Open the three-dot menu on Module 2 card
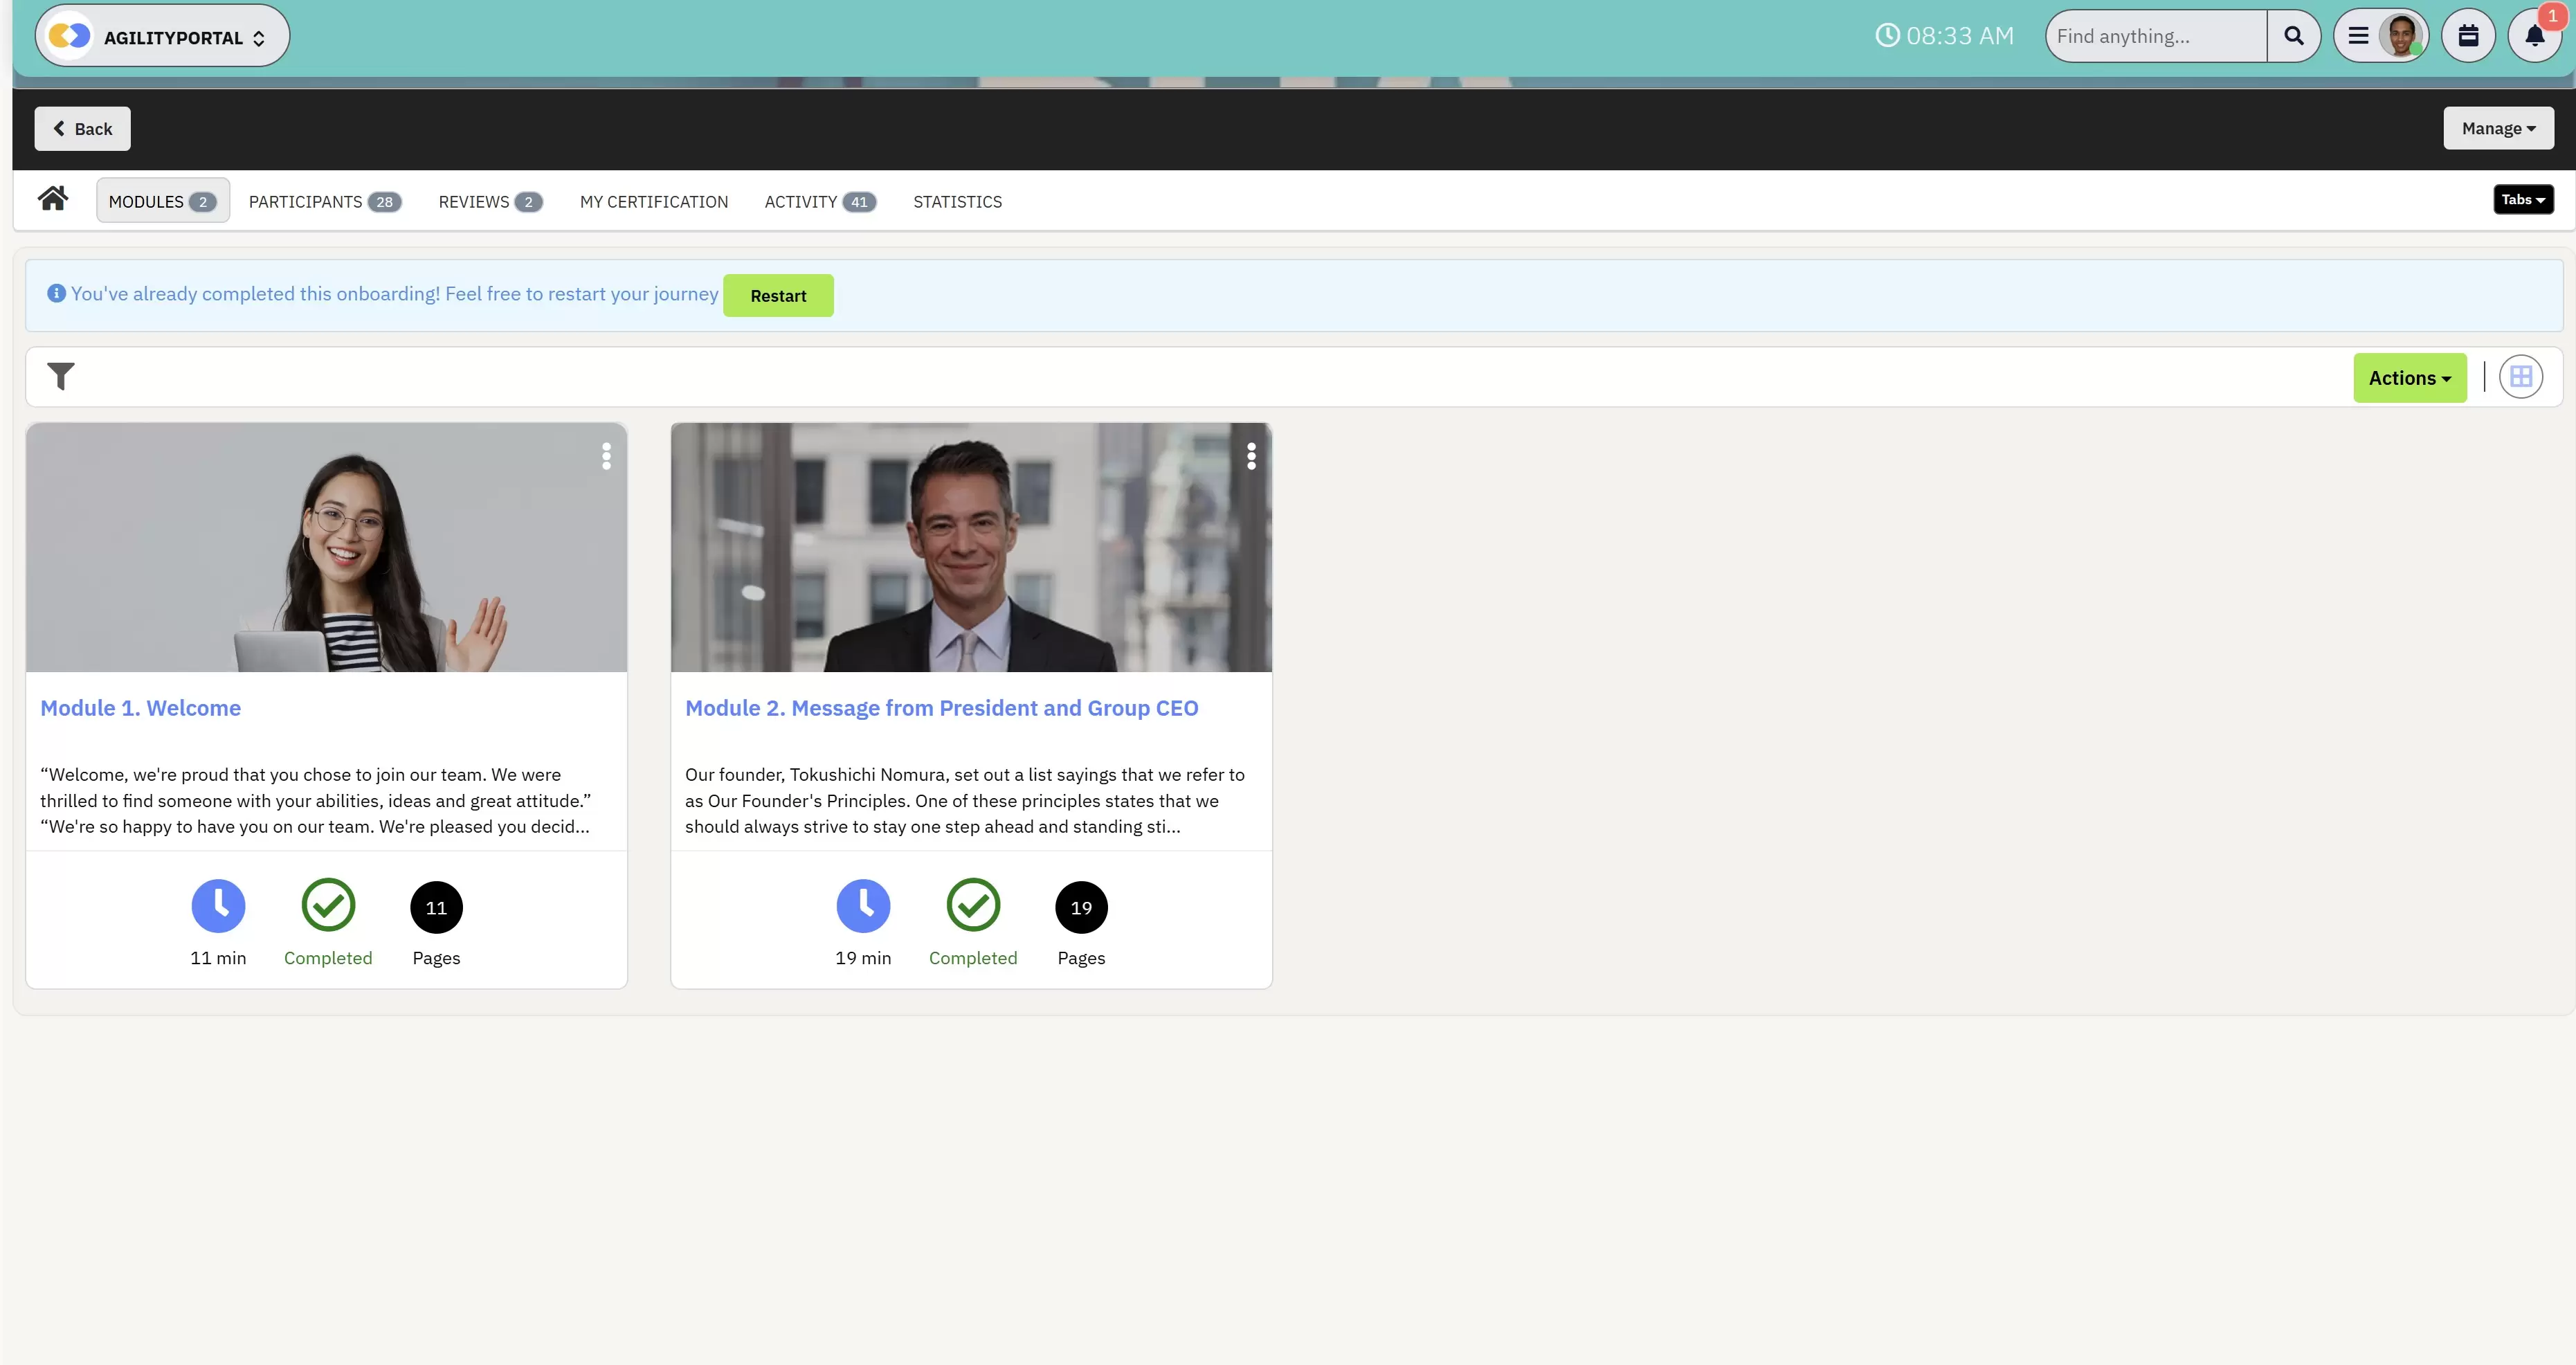This screenshot has height=1365, width=2576. tap(1251, 456)
